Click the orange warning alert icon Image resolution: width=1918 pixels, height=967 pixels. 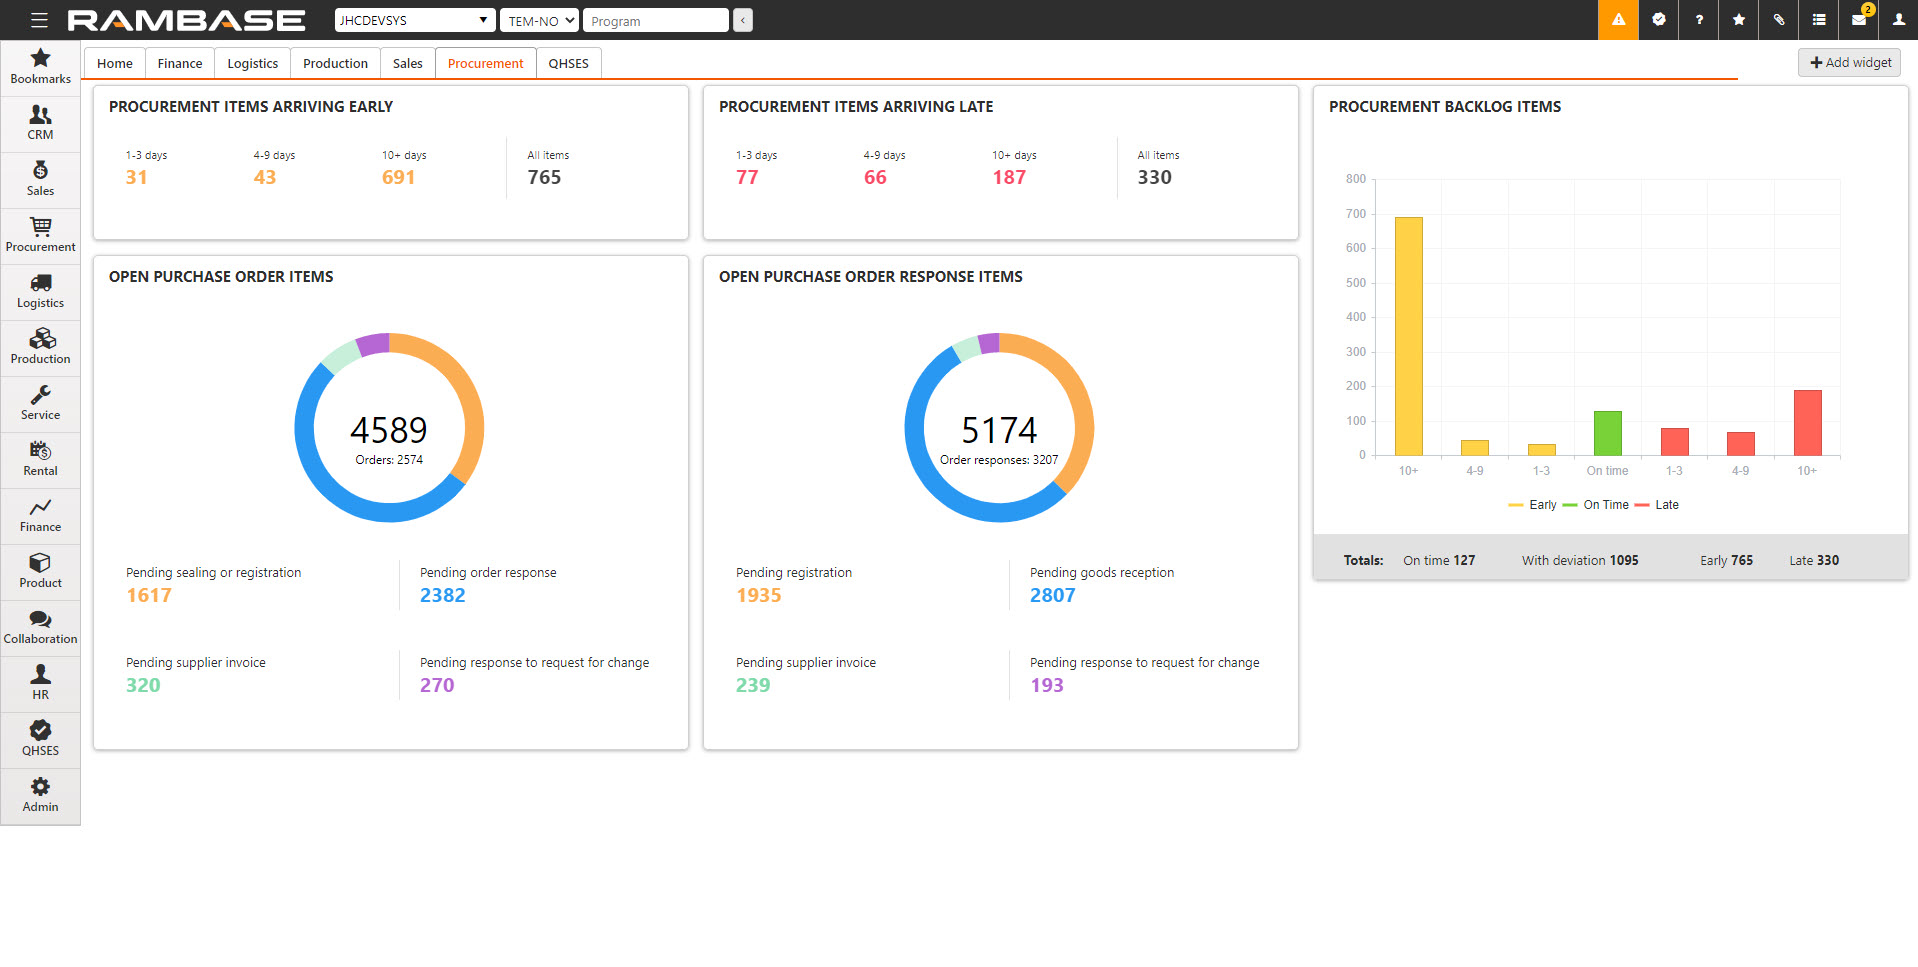pyautogui.click(x=1618, y=20)
